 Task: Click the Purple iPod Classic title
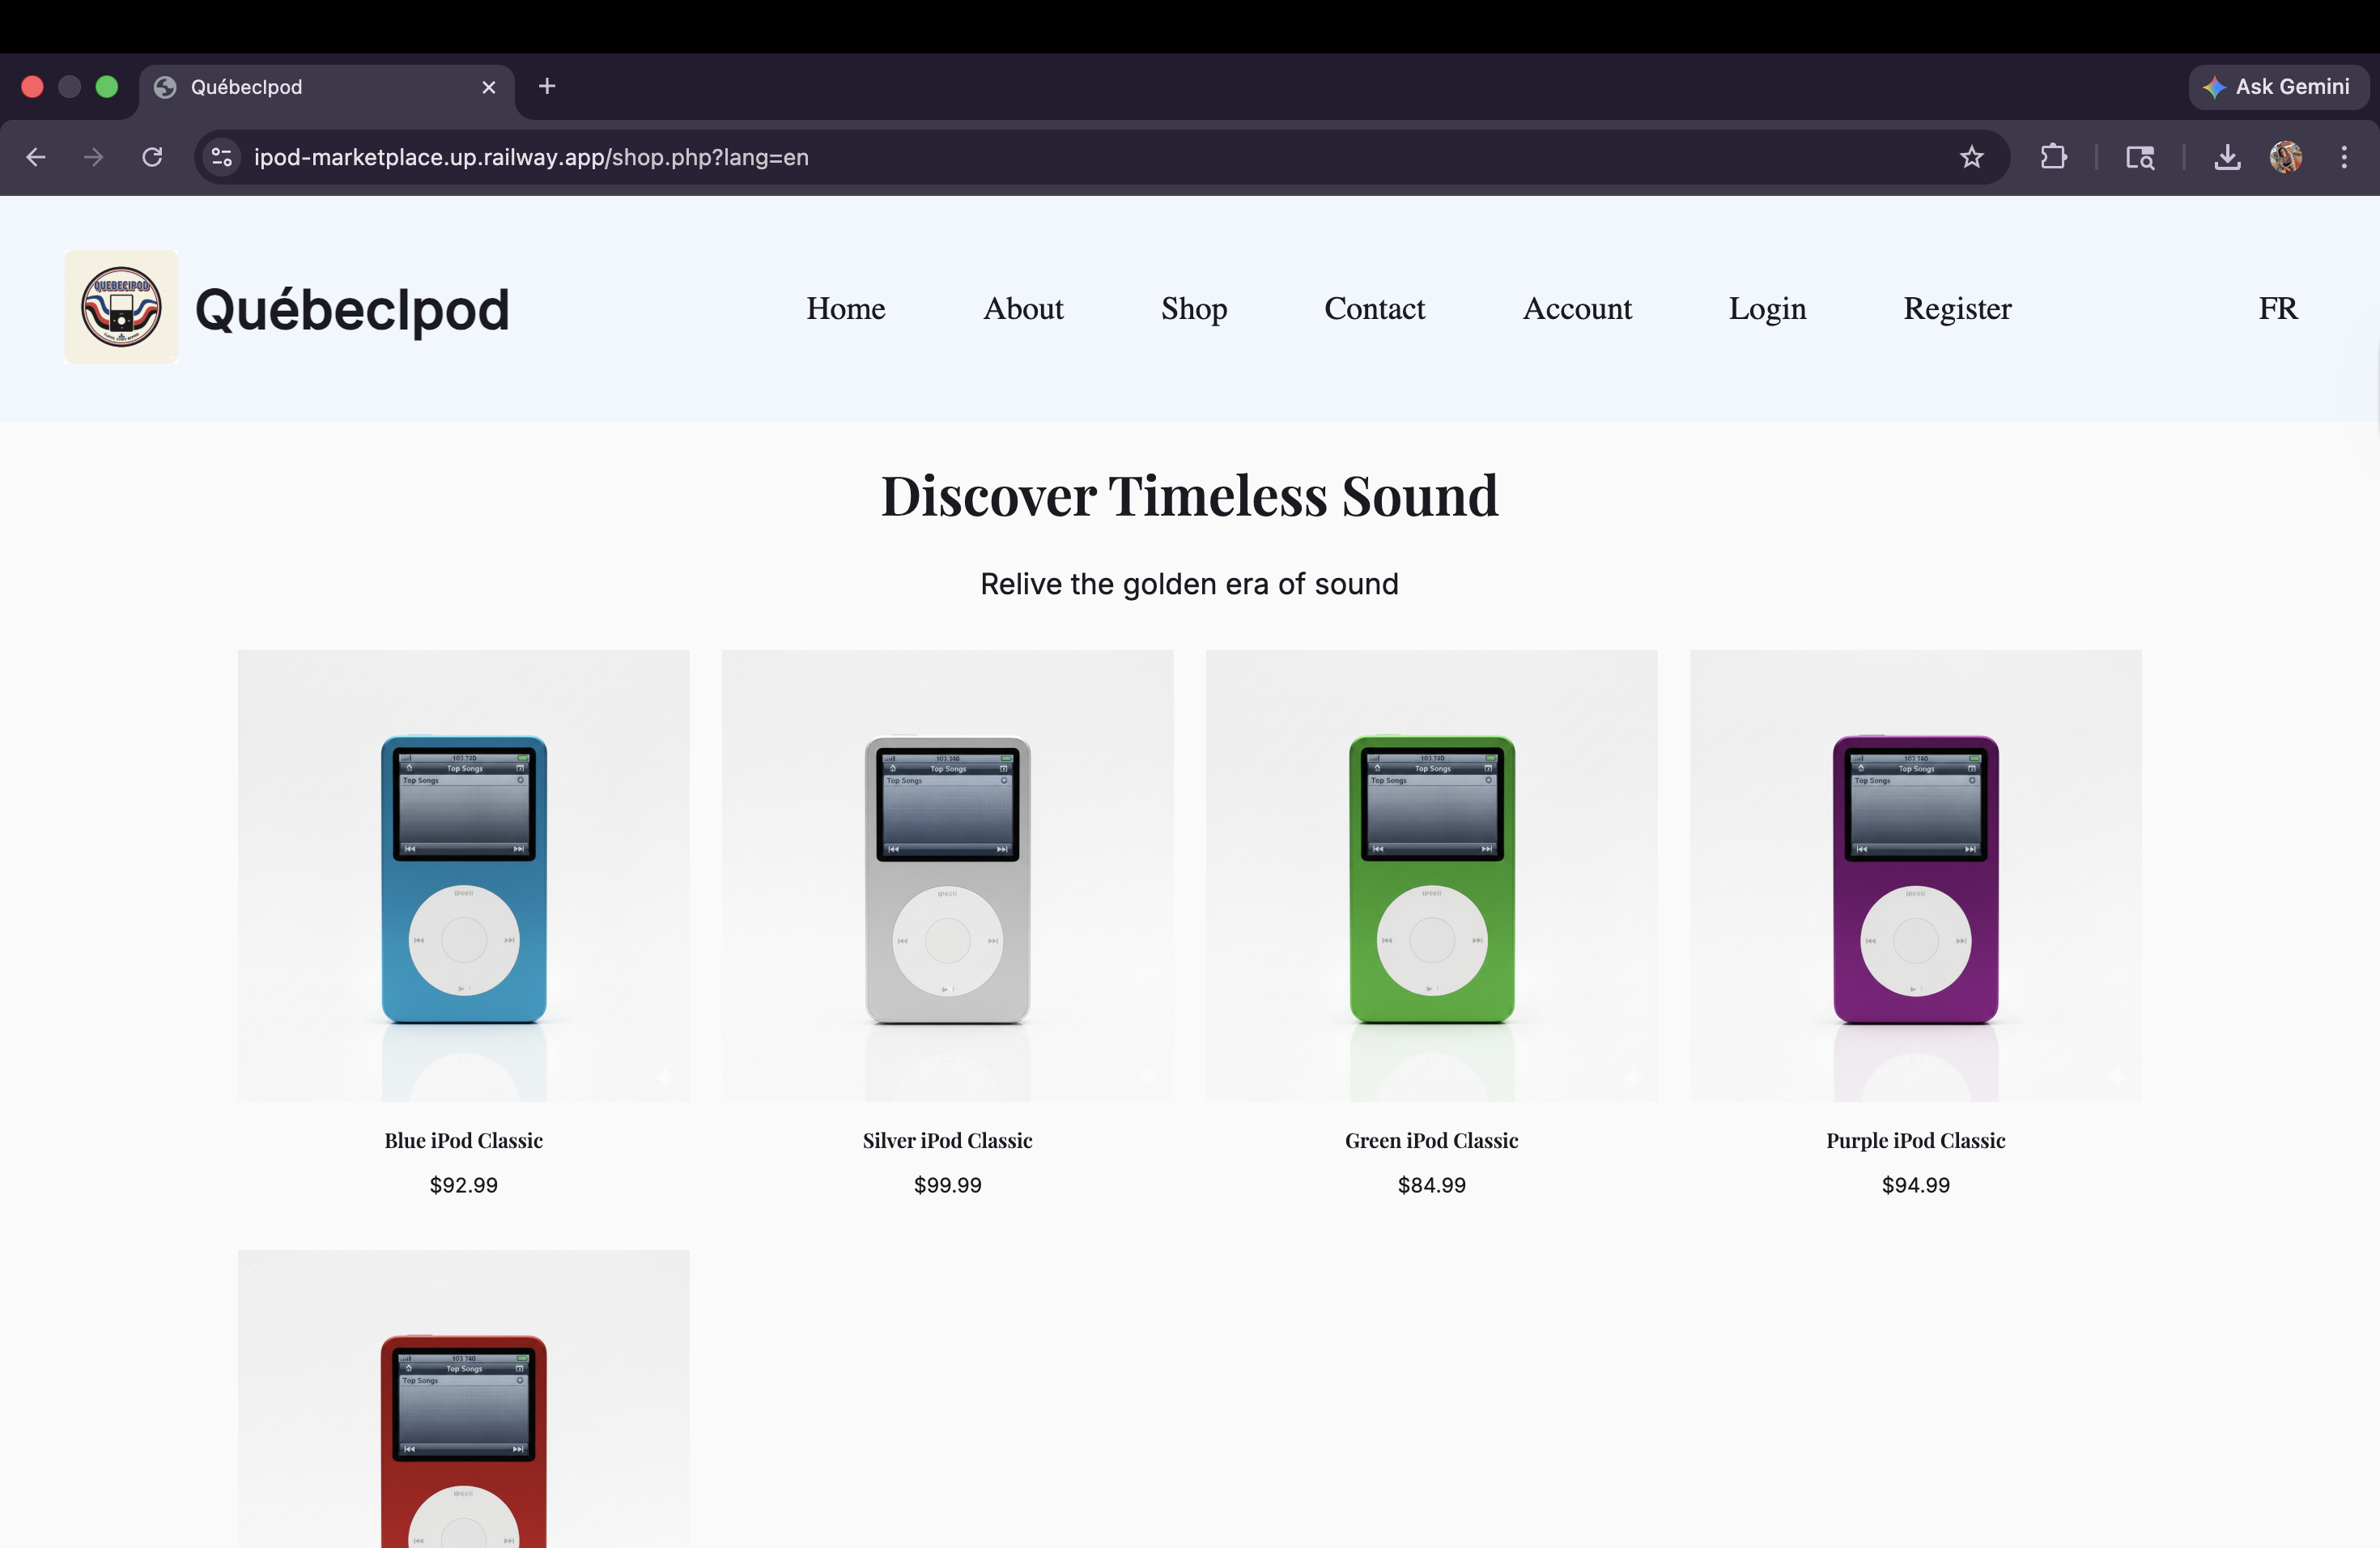[x=1915, y=1140]
